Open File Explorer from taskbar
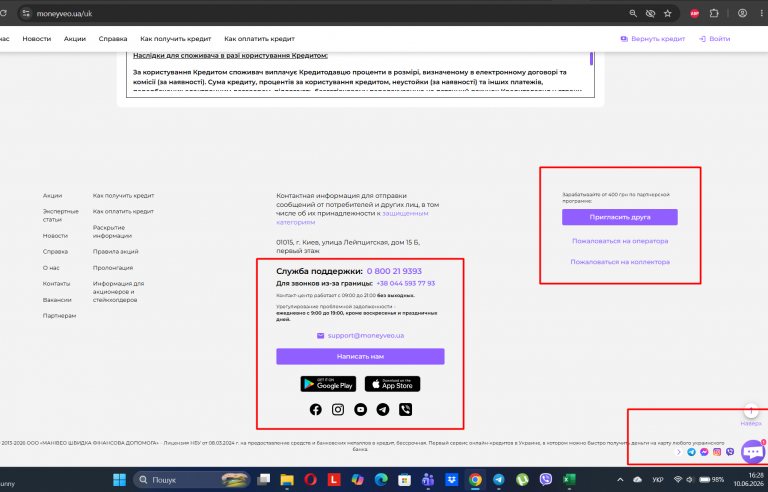The height and width of the screenshot is (492, 768). (x=287, y=480)
